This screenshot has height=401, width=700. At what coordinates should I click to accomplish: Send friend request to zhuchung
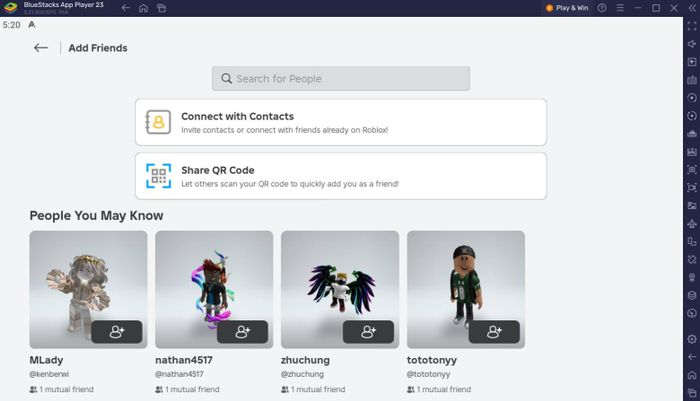tap(368, 332)
